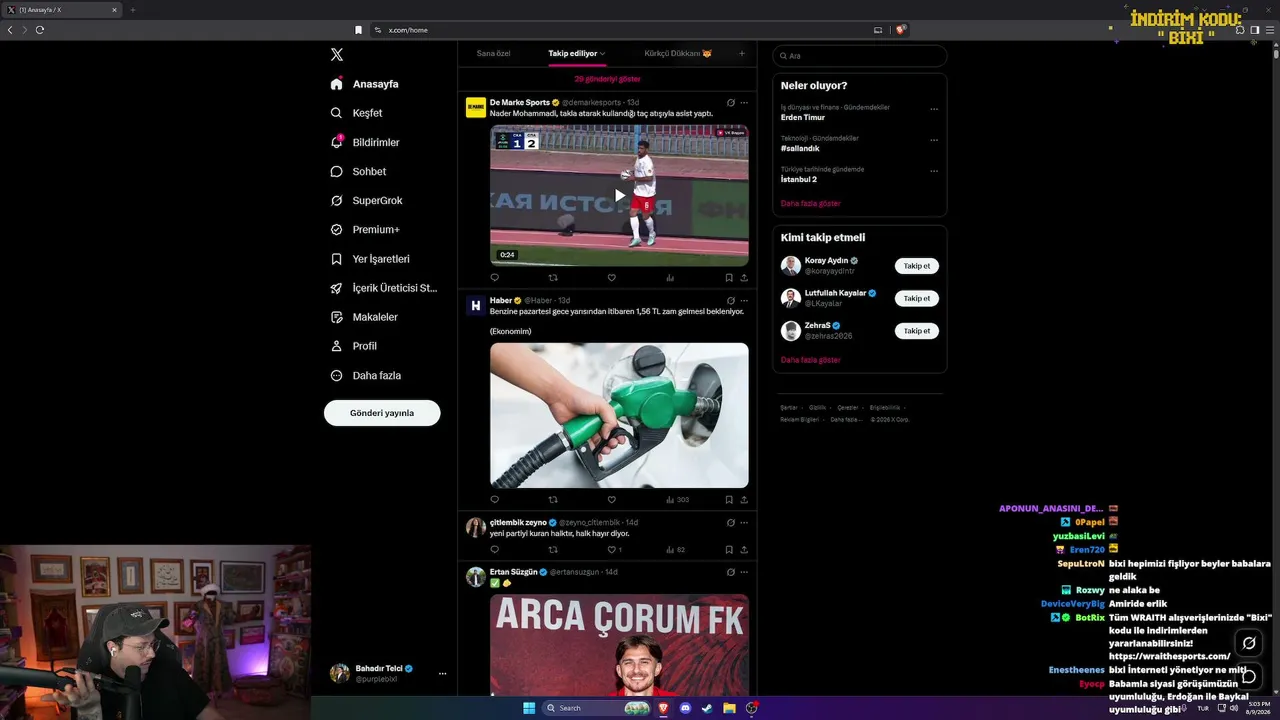Share the De Marke Sports post
1280x720 pixels.
point(744,278)
